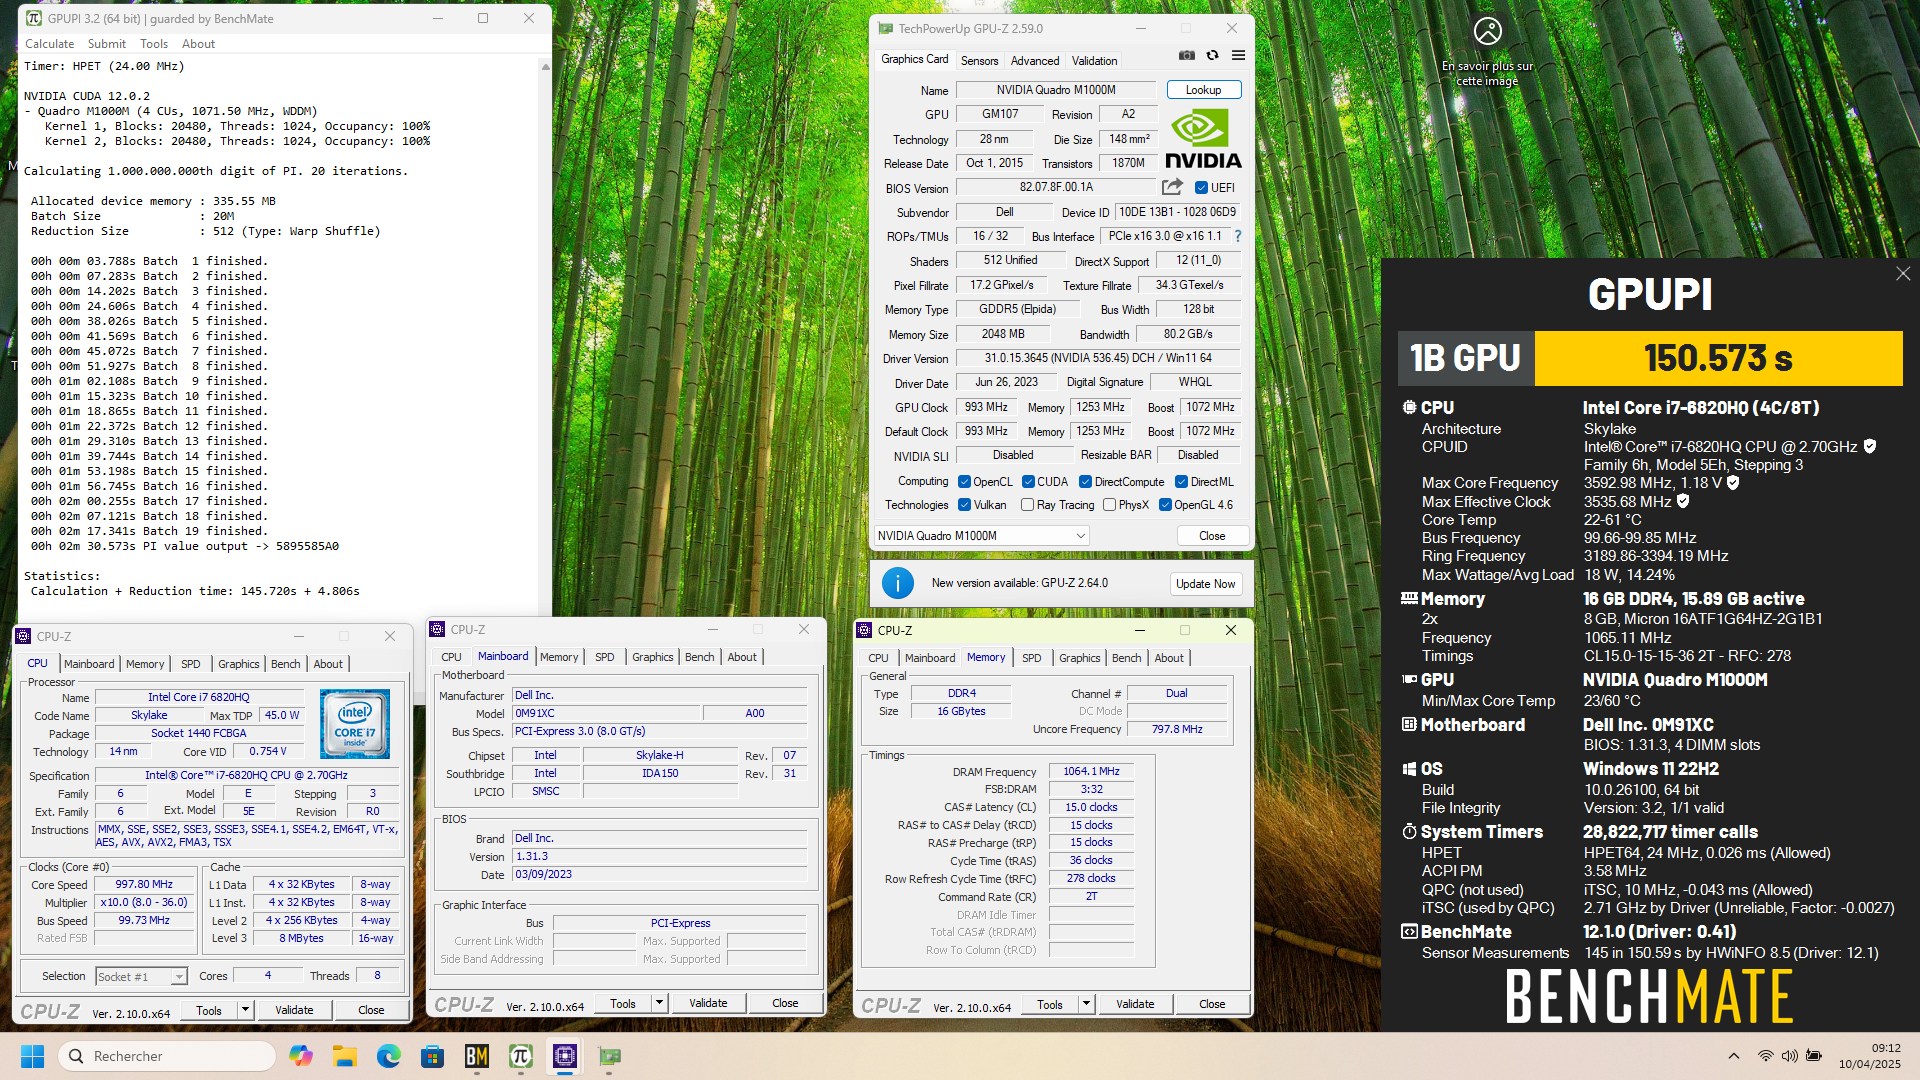
Task: Switch to GPUPI via the pi taskbar icon
Action: pos(521,1056)
